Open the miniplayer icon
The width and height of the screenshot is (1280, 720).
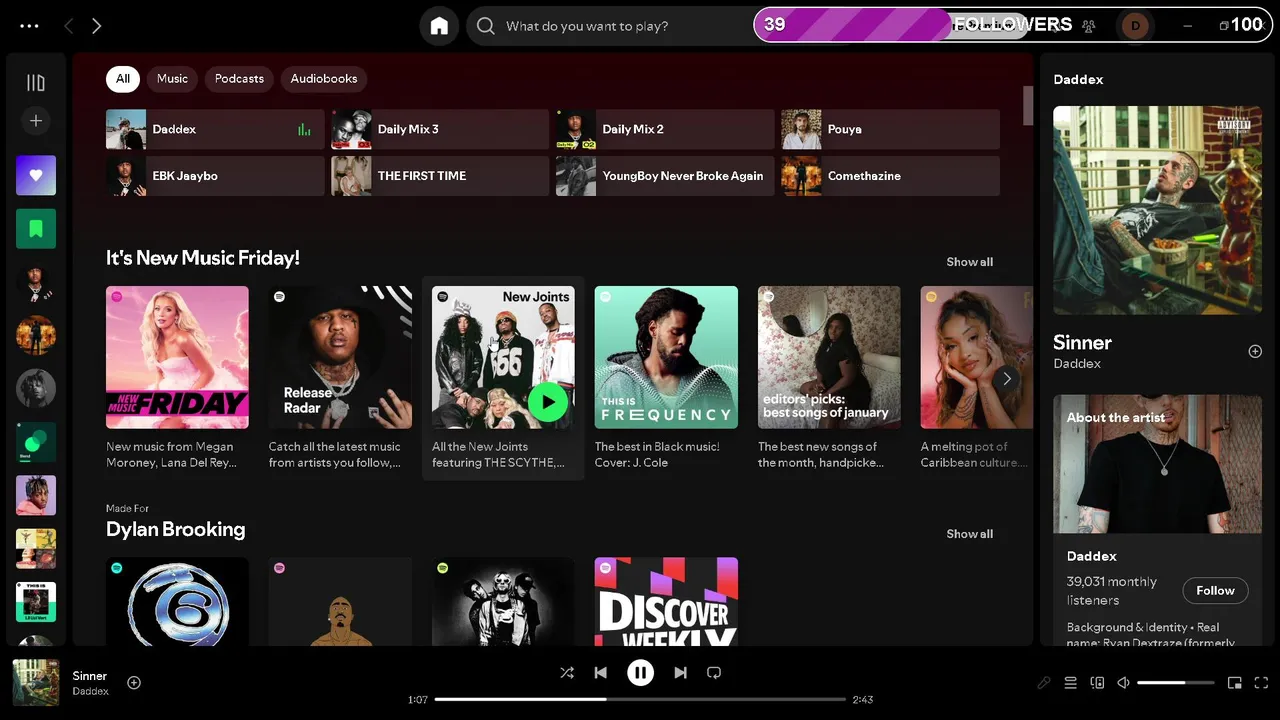[x=1235, y=683]
